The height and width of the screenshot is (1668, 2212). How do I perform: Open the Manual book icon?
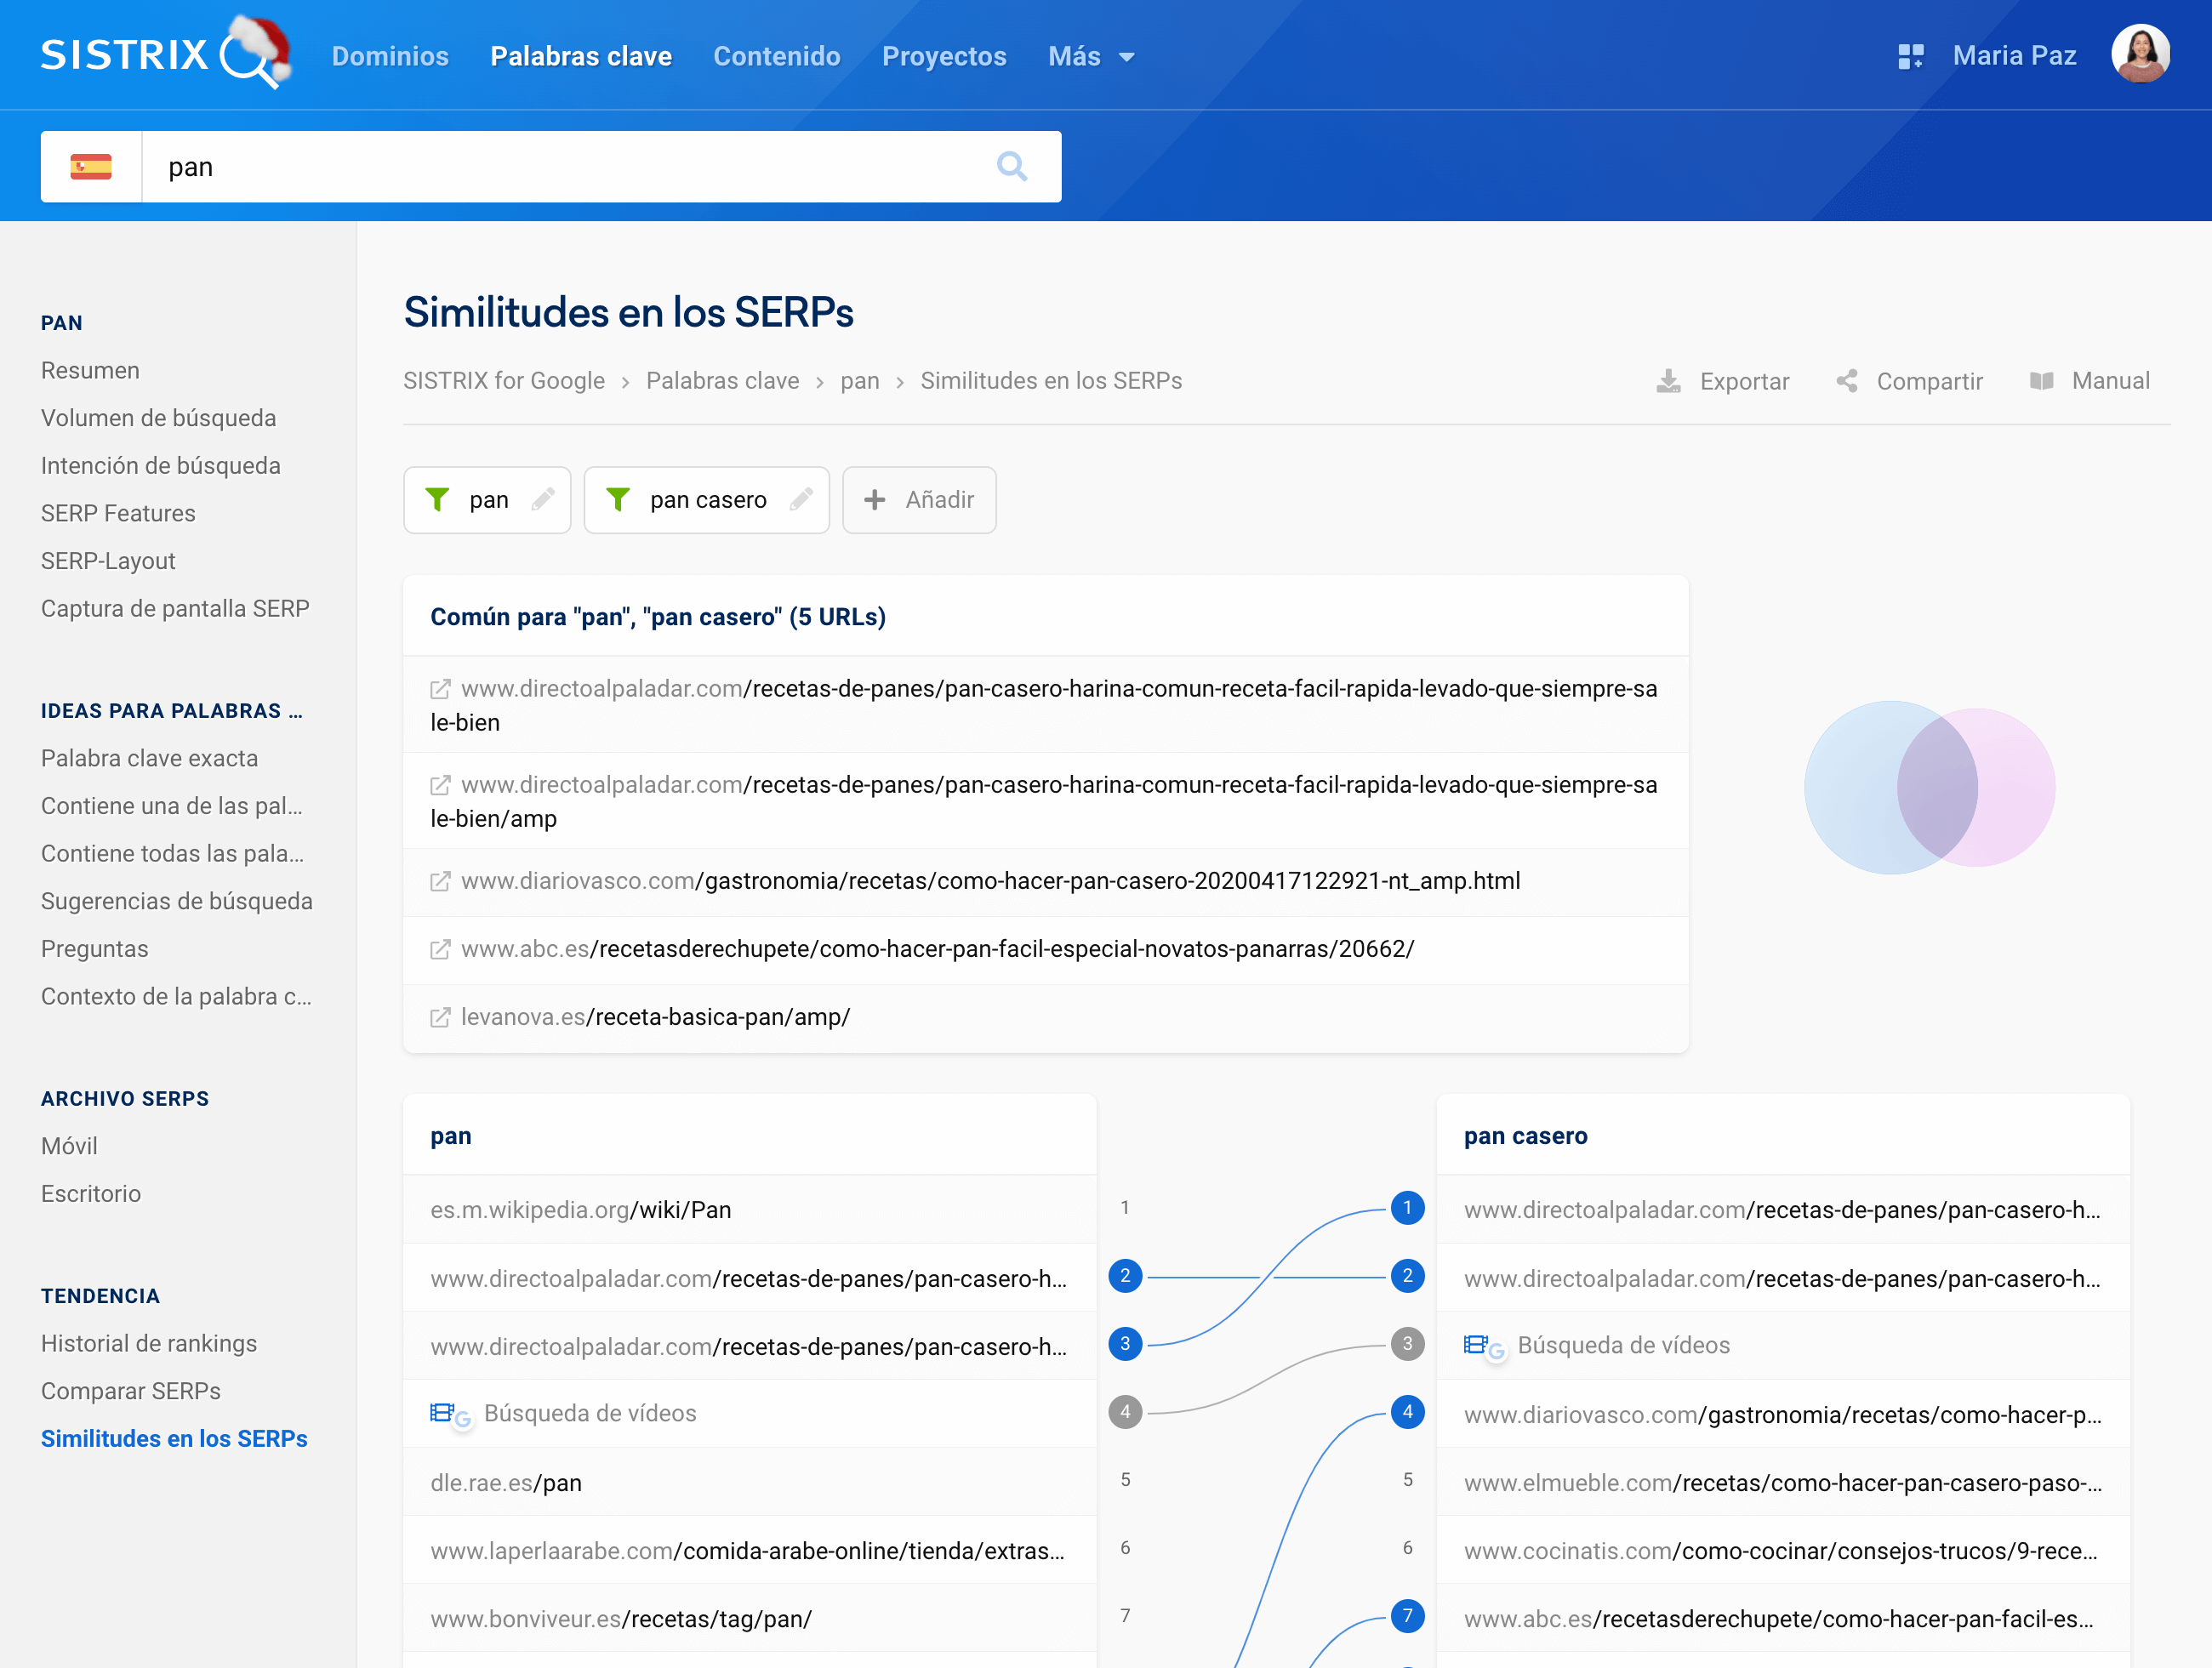coord(2041,381)
